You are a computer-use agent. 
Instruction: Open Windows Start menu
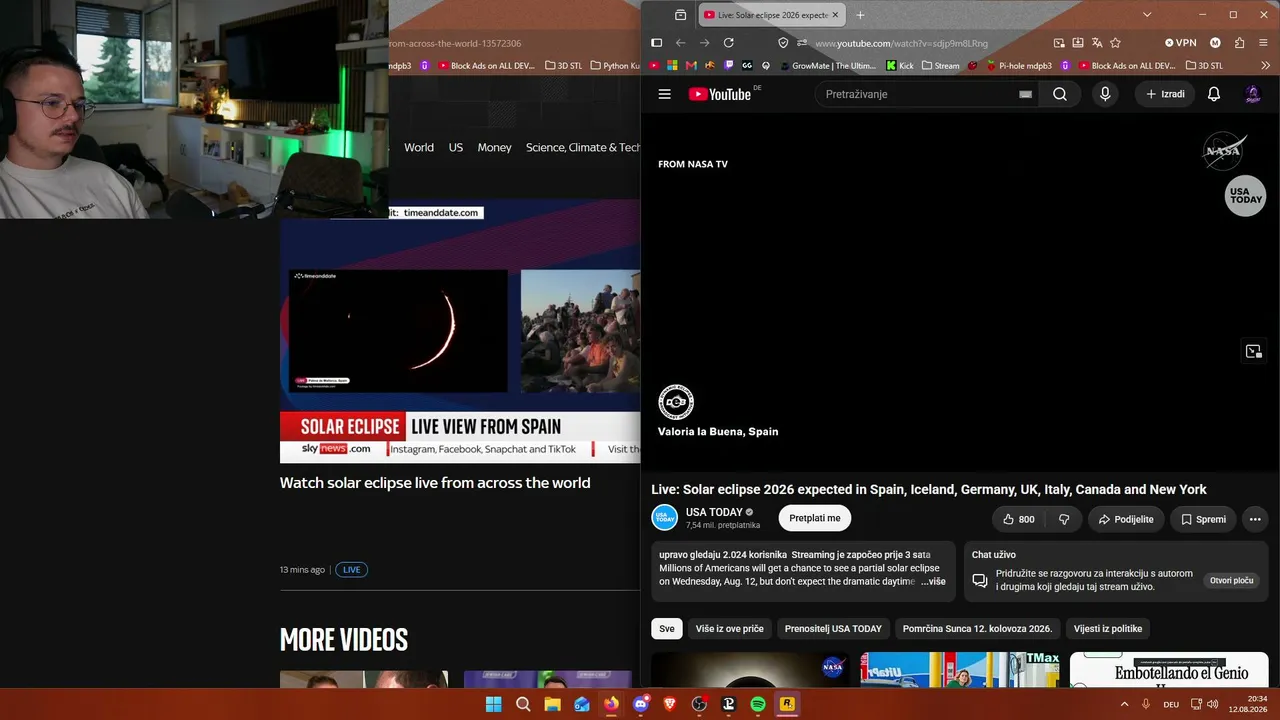493,704
